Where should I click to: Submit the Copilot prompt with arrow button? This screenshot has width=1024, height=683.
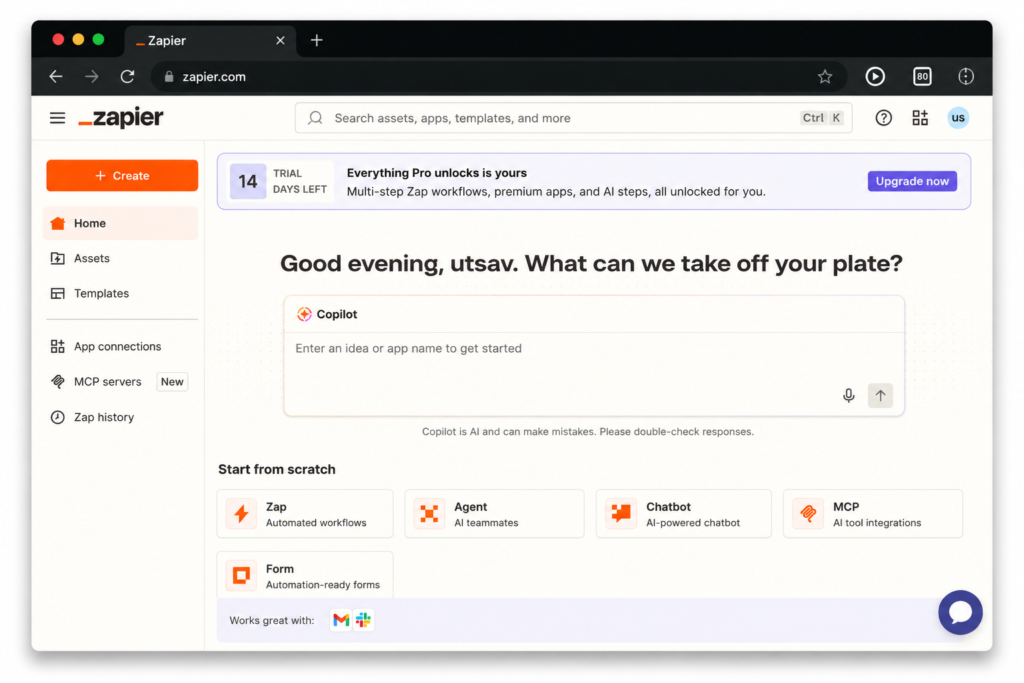click(880, 395)
